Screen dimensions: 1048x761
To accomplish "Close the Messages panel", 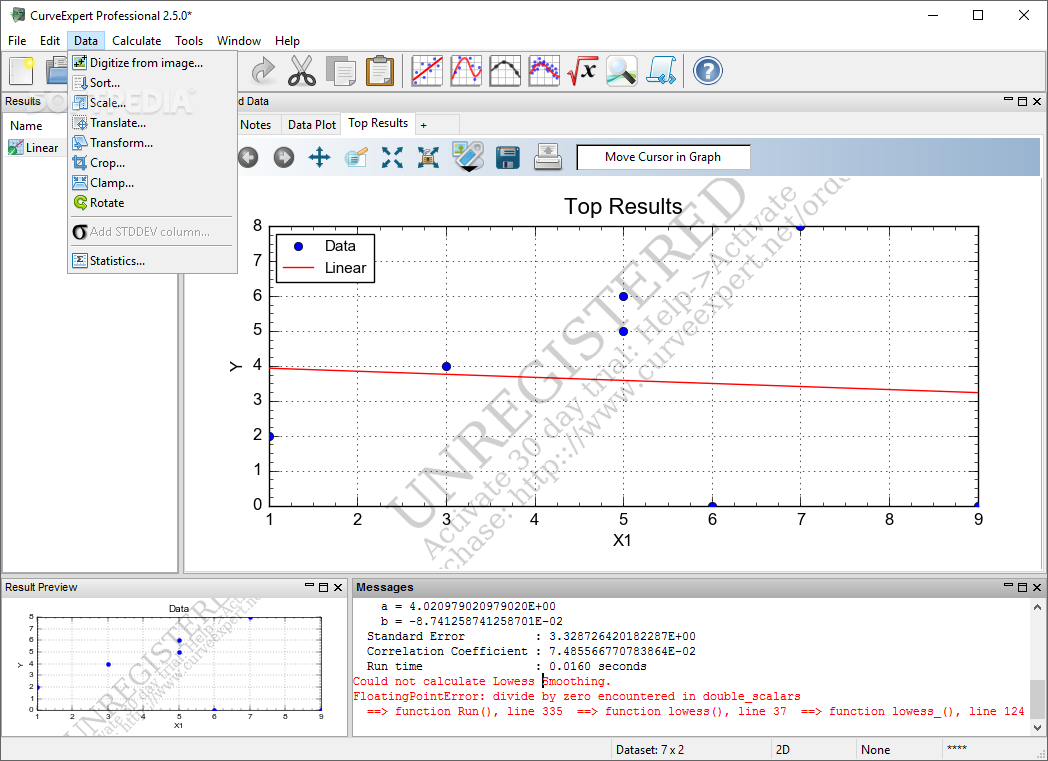I will (x=1037, y=587).
